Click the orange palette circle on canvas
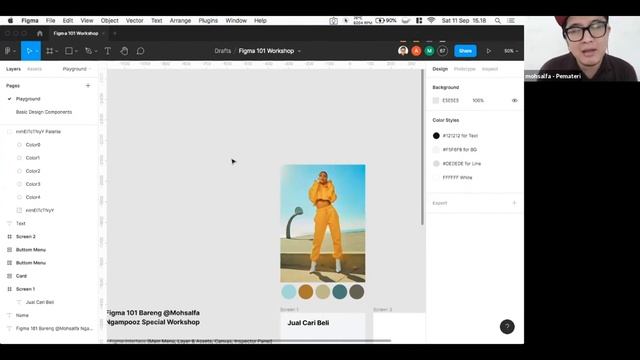 coord(306,292)
